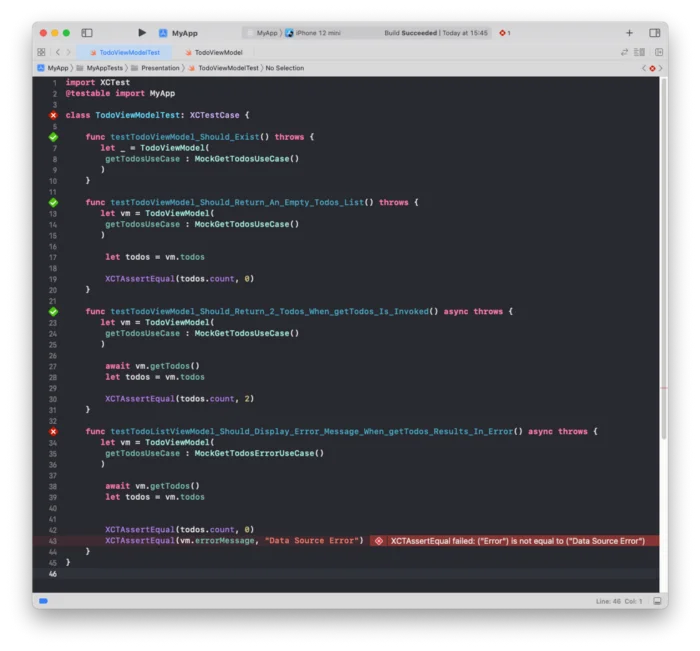Switch to the TodoViewModel tab
Image resolution: width=700 pixels, height=651 pixels.
pos(214,52)
